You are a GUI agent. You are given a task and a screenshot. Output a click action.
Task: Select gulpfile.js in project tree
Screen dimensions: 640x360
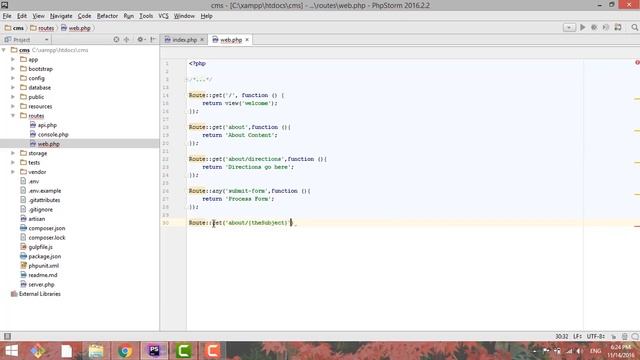point(36,247)
